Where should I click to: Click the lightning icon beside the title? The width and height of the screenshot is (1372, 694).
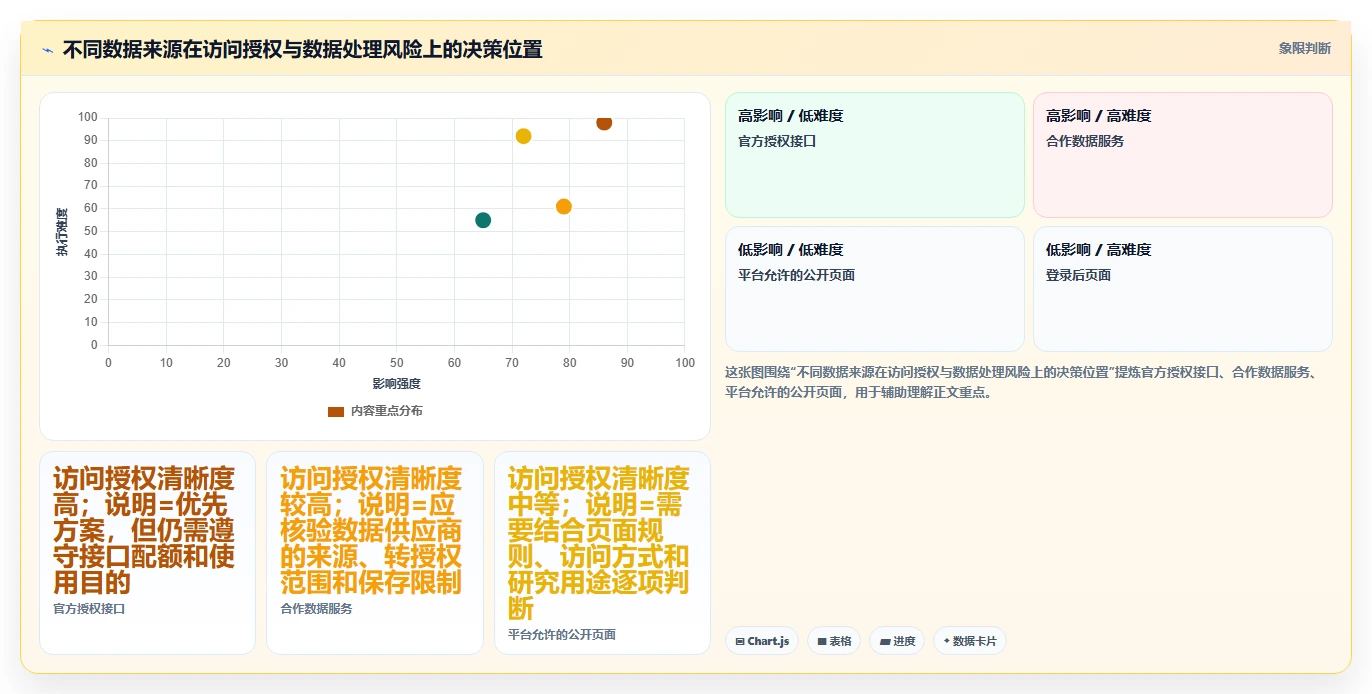pos(47,50)
